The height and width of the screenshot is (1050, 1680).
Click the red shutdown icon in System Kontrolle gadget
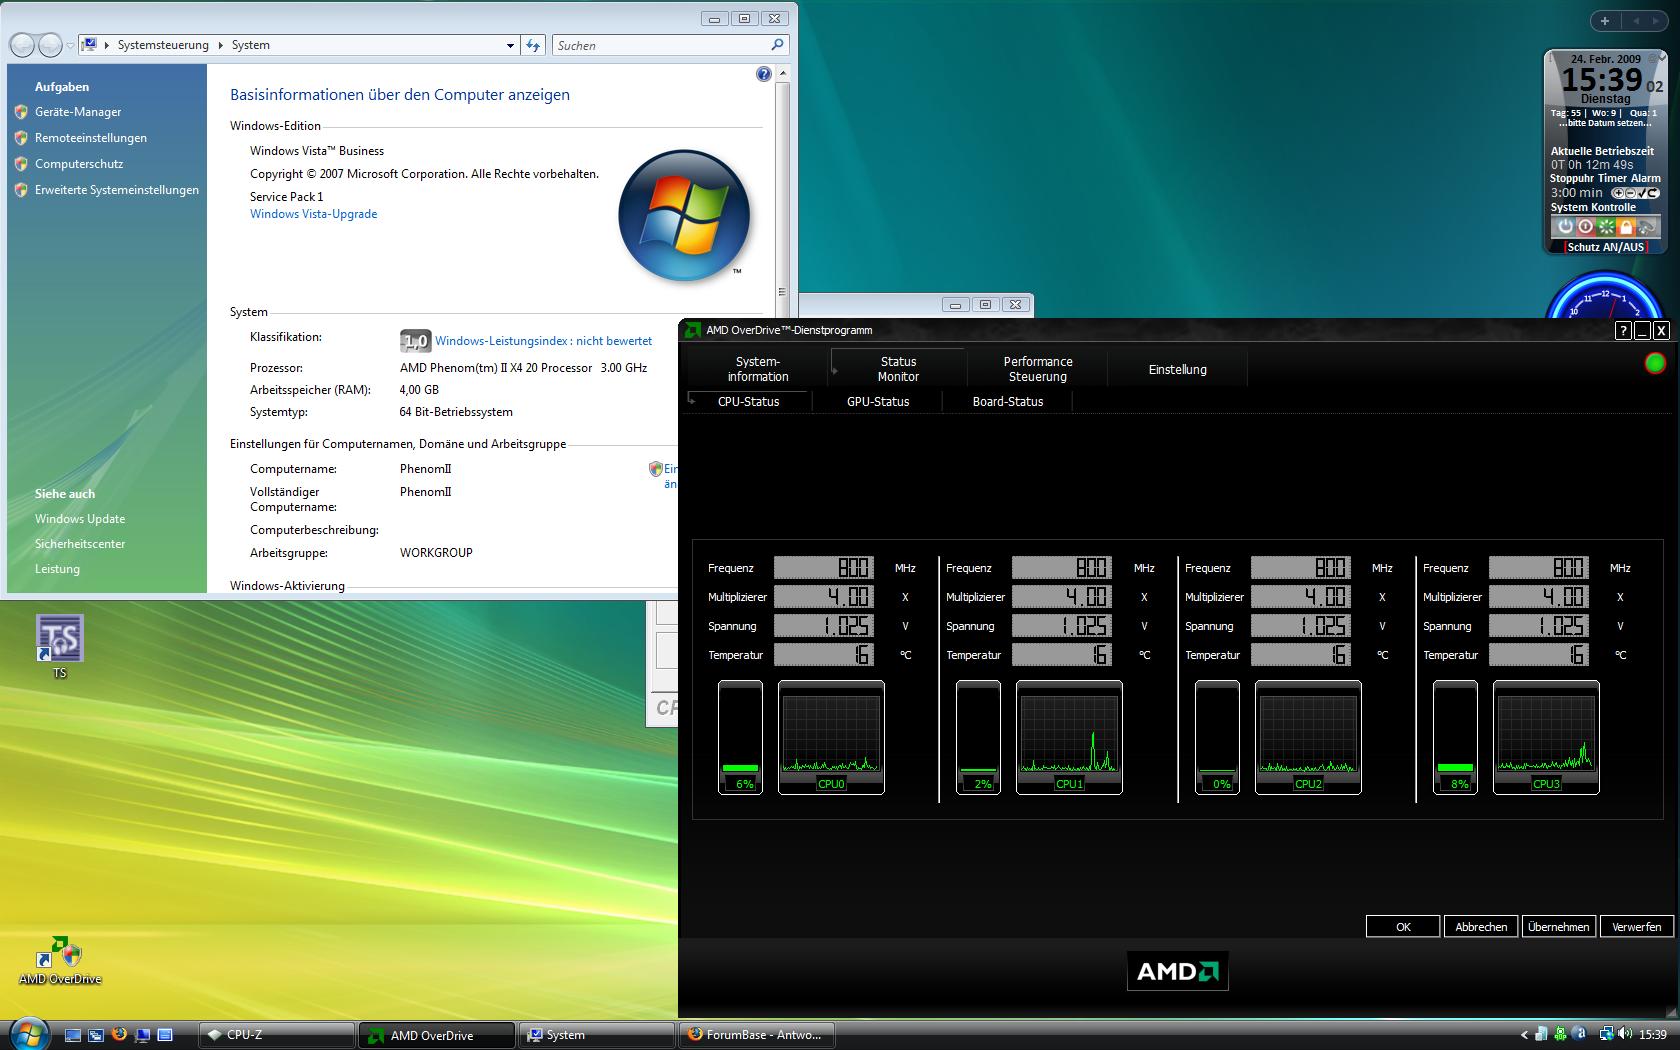click(1585, 227)
